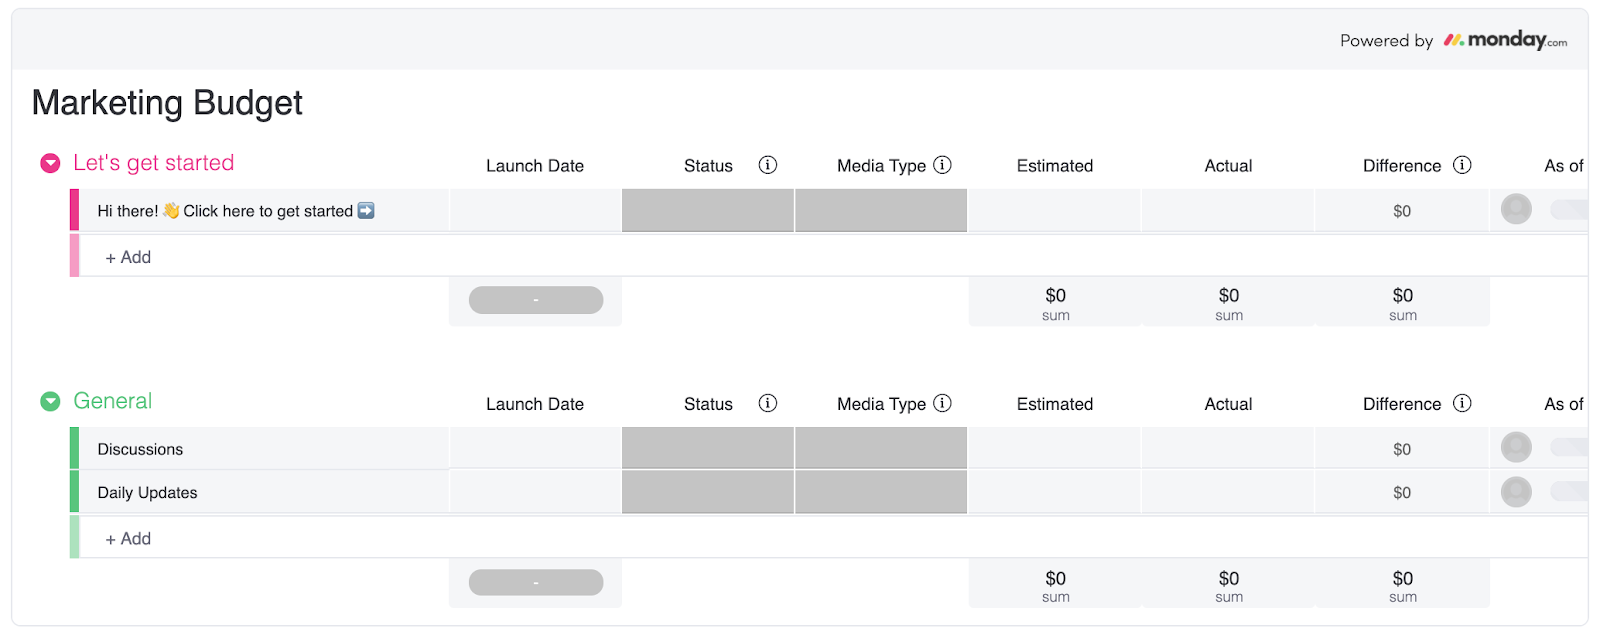Viewport: 1600px width, 642px height.
Task: Open Media Type info icon in Let's get started header
Action: pyautogui.click(x=942, y=165)
